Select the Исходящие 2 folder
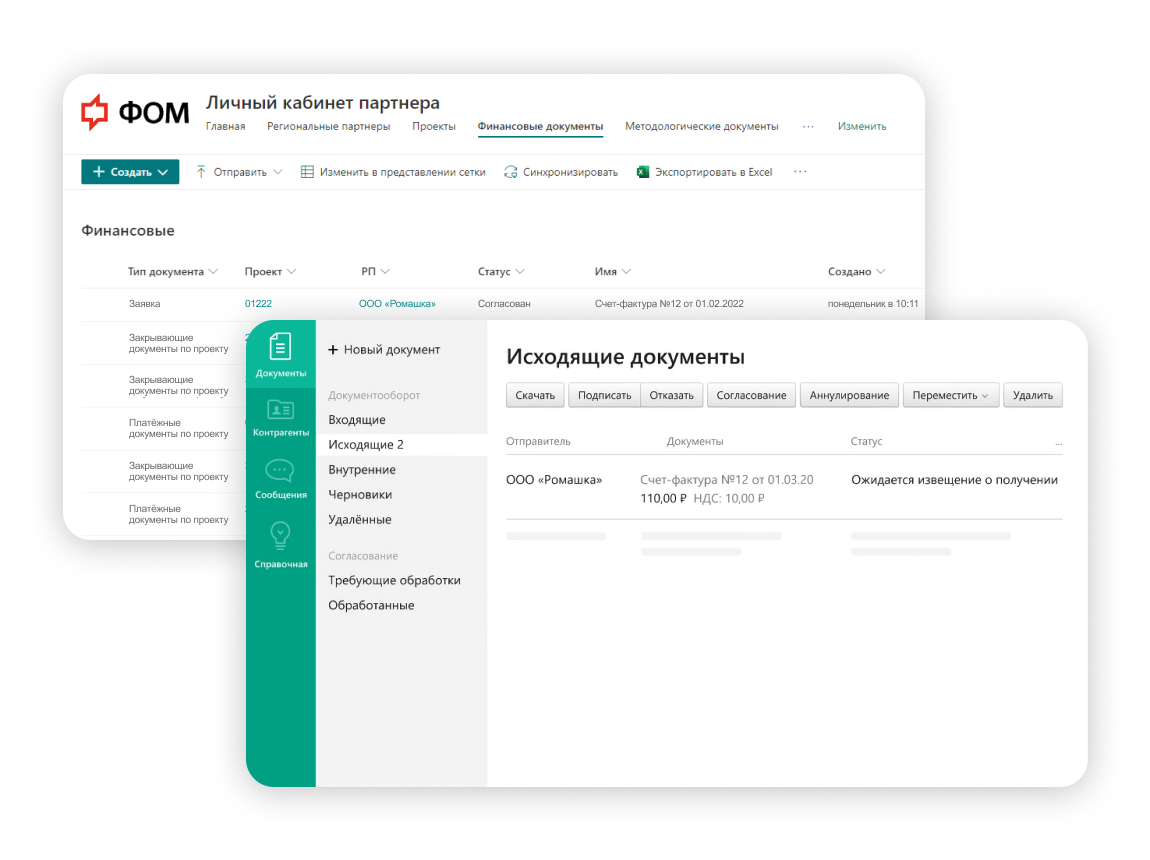 (364, 444)
